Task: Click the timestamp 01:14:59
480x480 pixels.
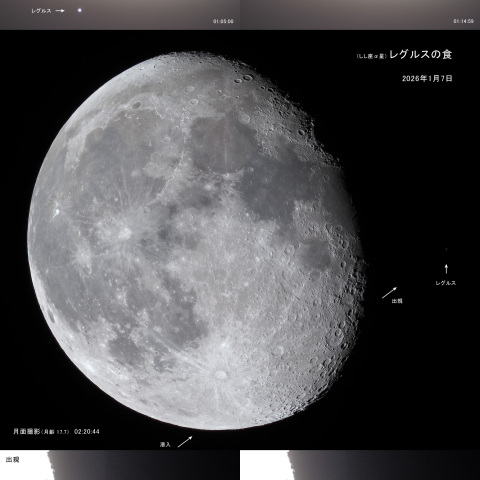Action: click(x=463, y=21)
